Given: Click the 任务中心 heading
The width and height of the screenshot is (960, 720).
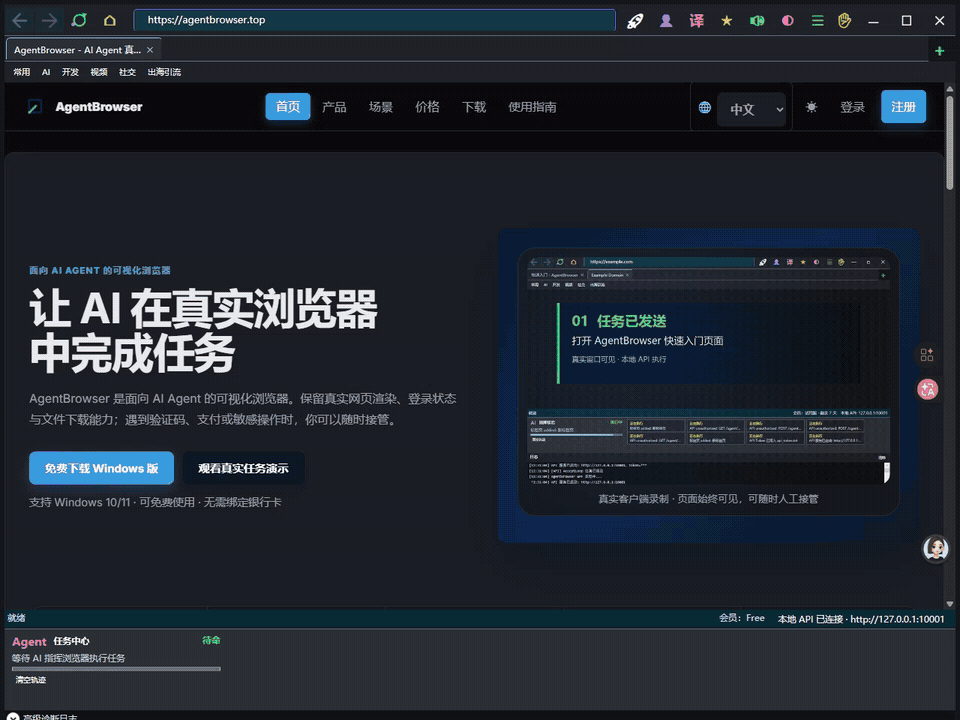Looking at the screenshot, I should pyautogui.click(x=71, y=641).
